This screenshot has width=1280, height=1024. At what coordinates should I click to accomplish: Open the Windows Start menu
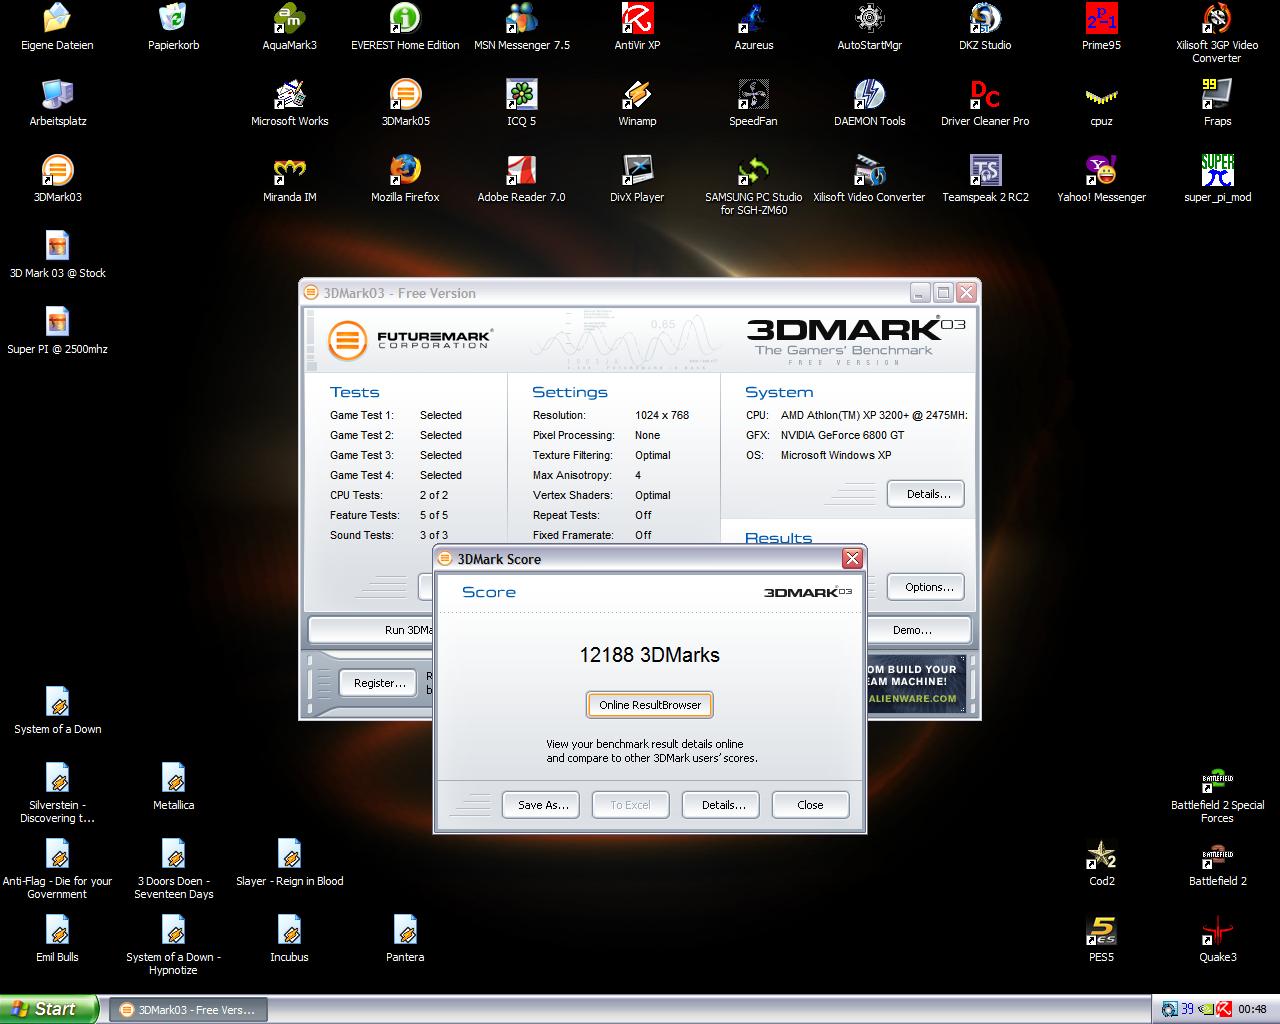[50, 1009]
